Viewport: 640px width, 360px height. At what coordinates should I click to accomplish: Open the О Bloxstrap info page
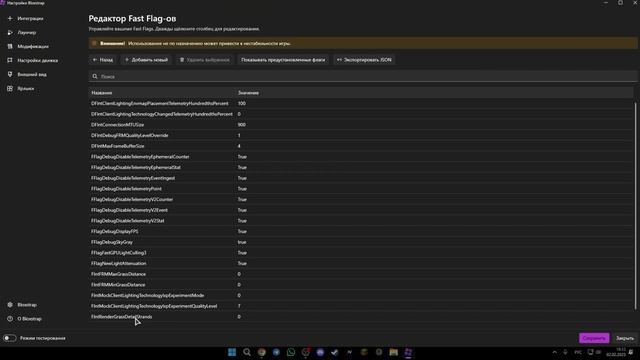[26, 319]
